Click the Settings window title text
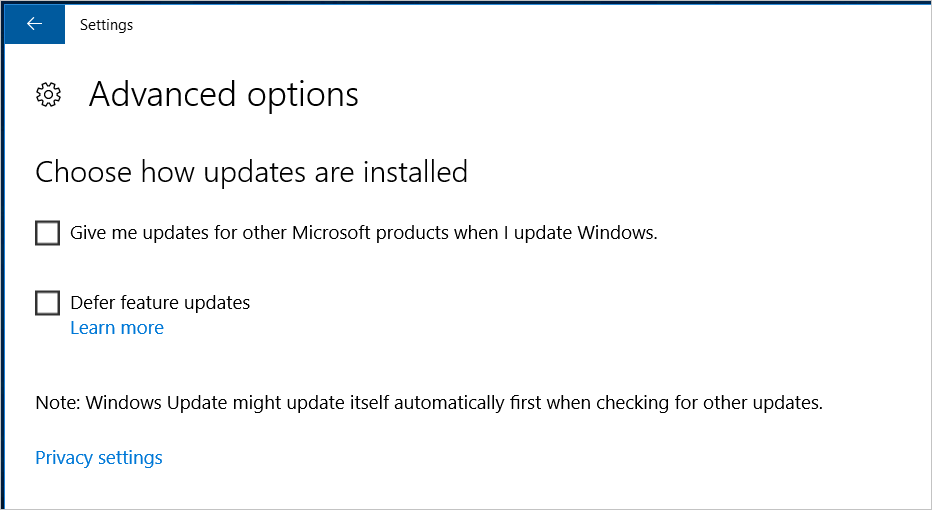 pos(106,25)
